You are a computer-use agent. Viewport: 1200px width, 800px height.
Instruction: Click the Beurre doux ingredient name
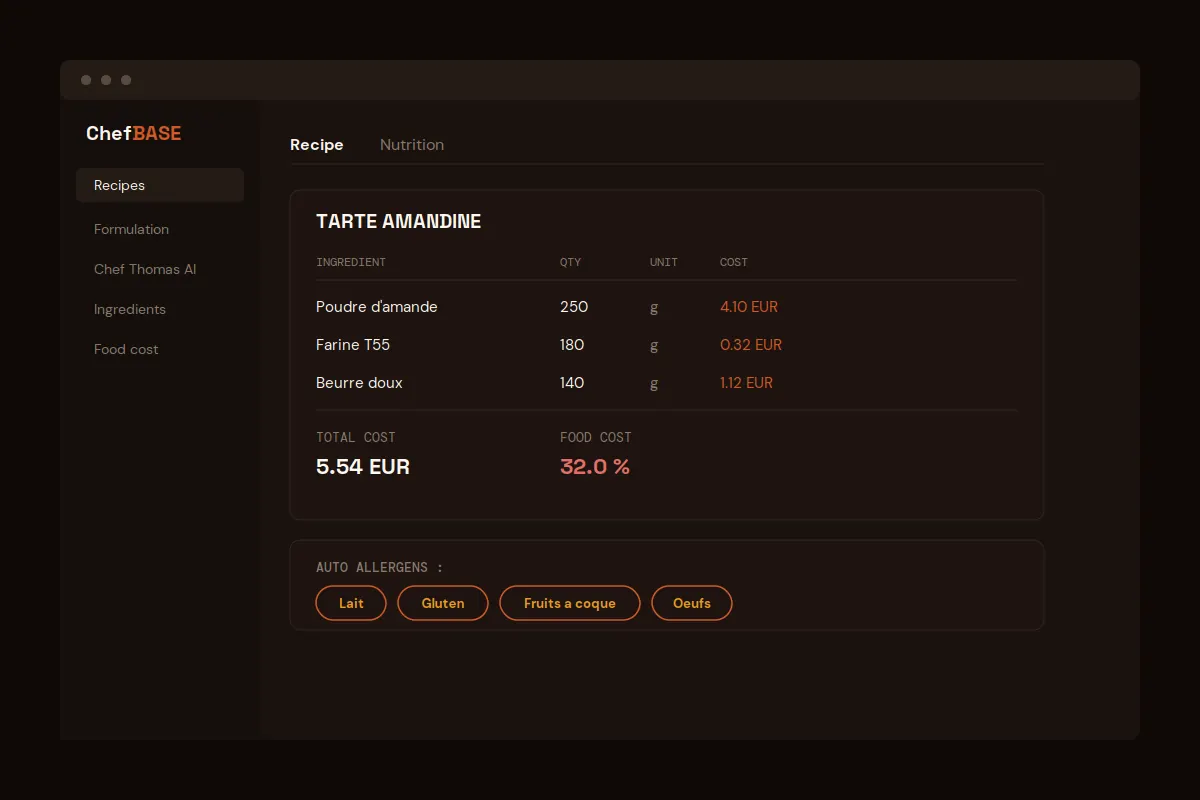tap(359, 383)
